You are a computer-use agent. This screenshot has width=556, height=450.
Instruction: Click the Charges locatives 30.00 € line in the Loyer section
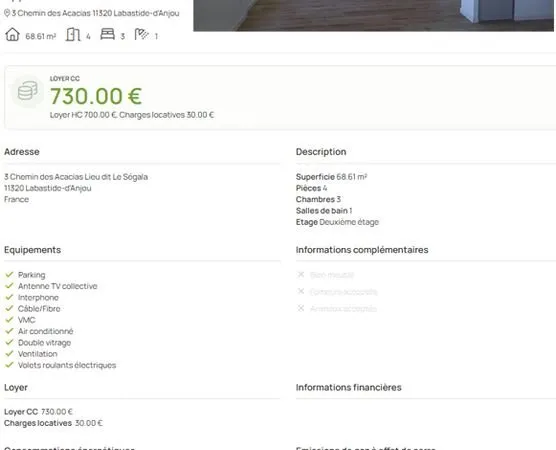(53, 423)
